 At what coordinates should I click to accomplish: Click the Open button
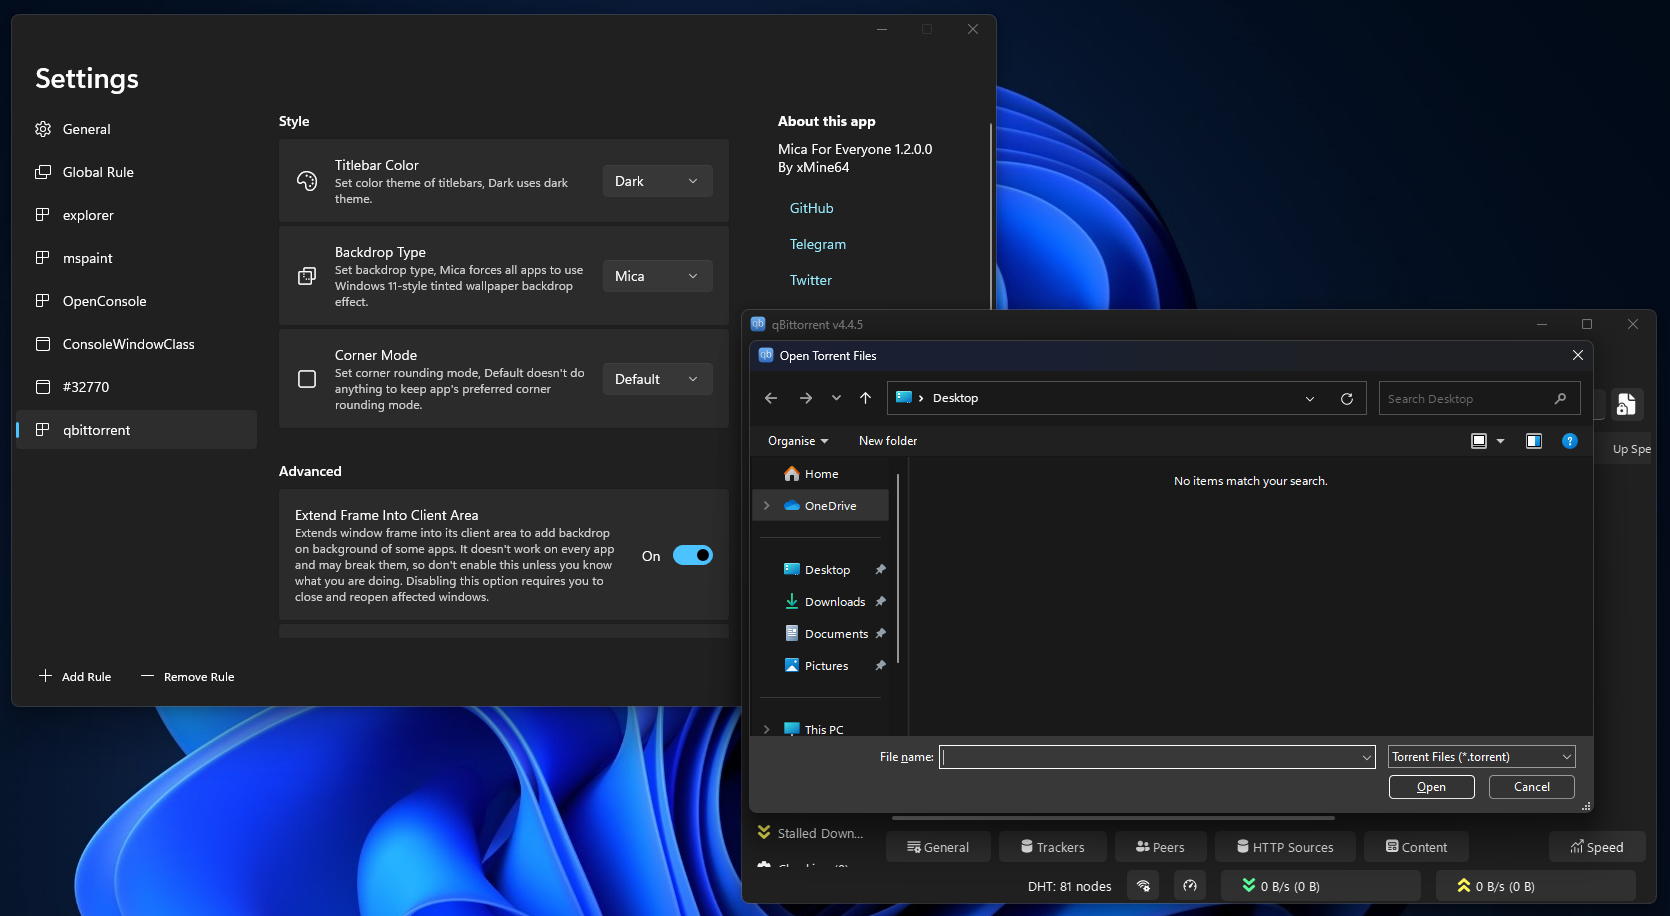tap(1431, 787)
